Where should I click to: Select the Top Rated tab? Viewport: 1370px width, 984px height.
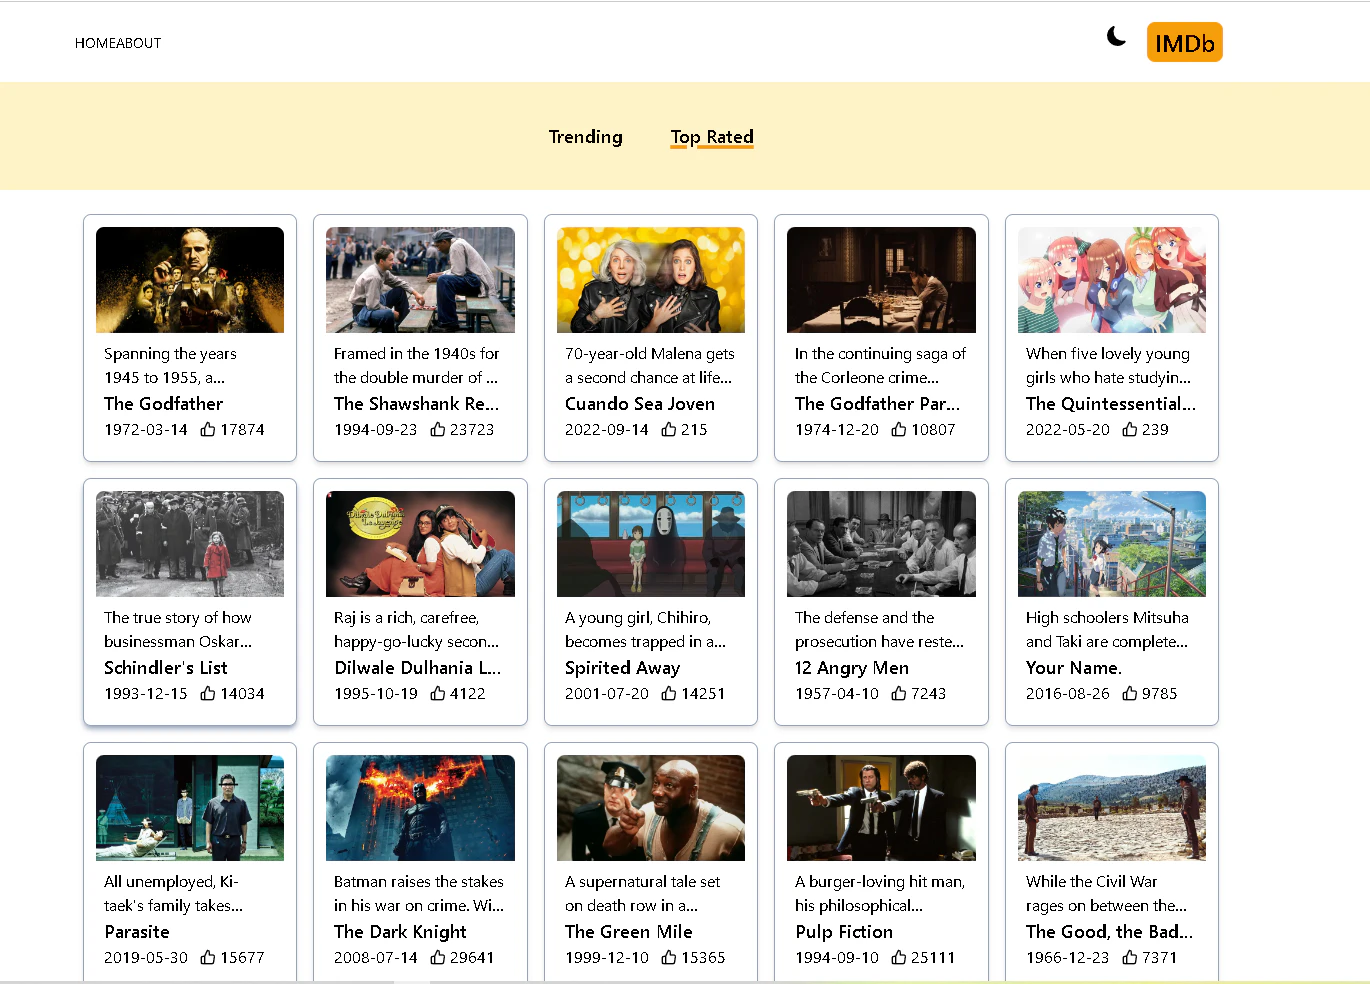point(712,137)
